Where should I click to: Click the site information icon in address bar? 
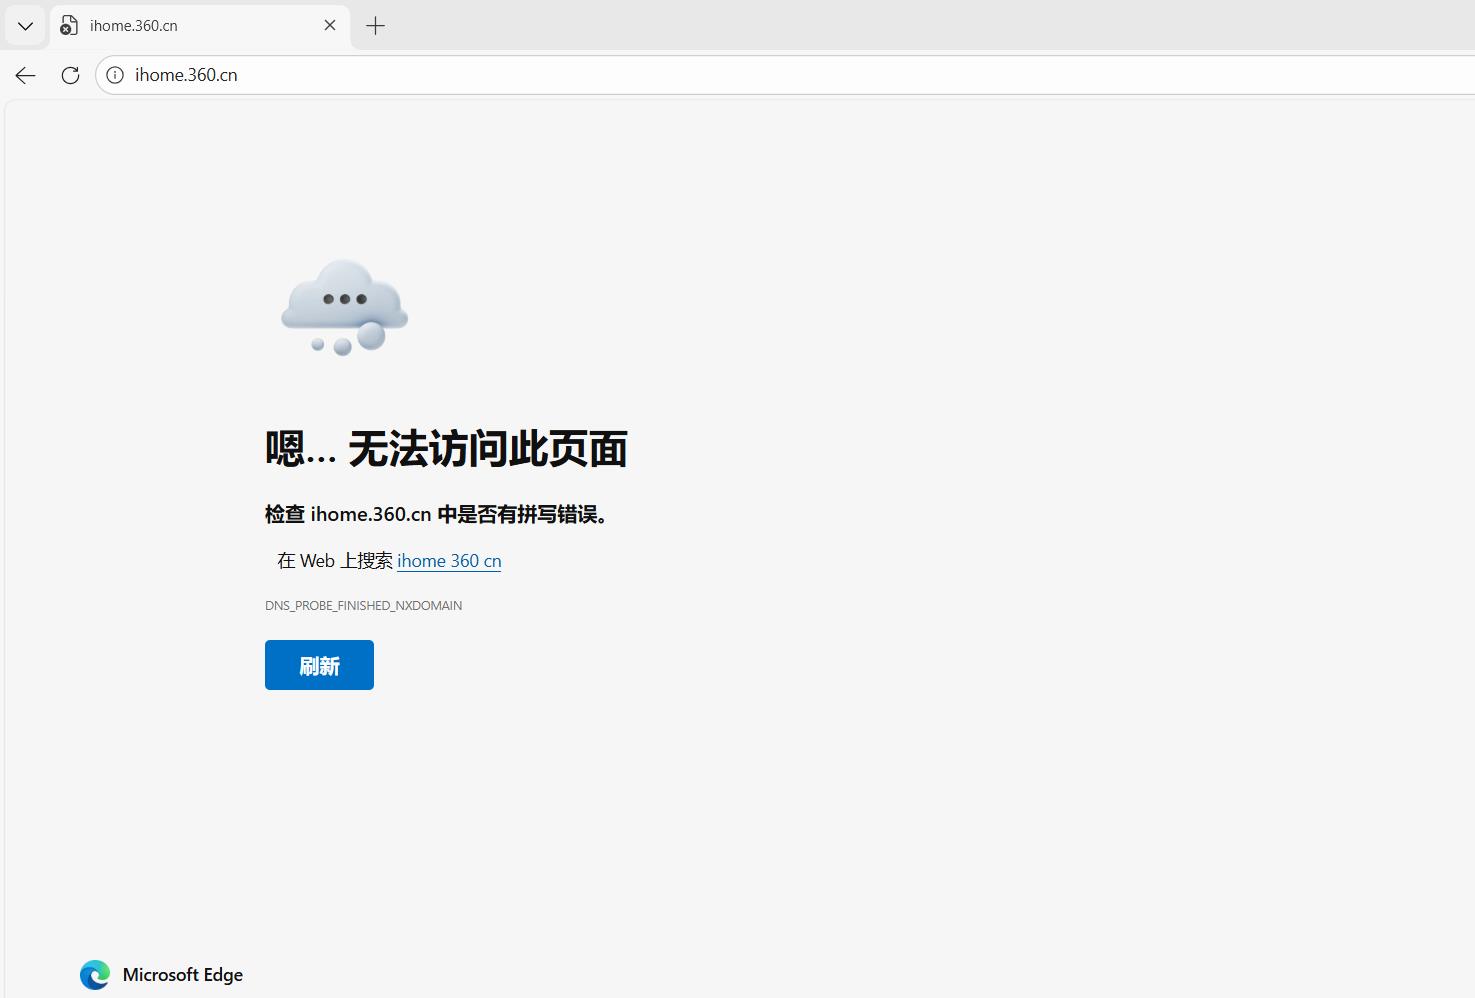113,74
